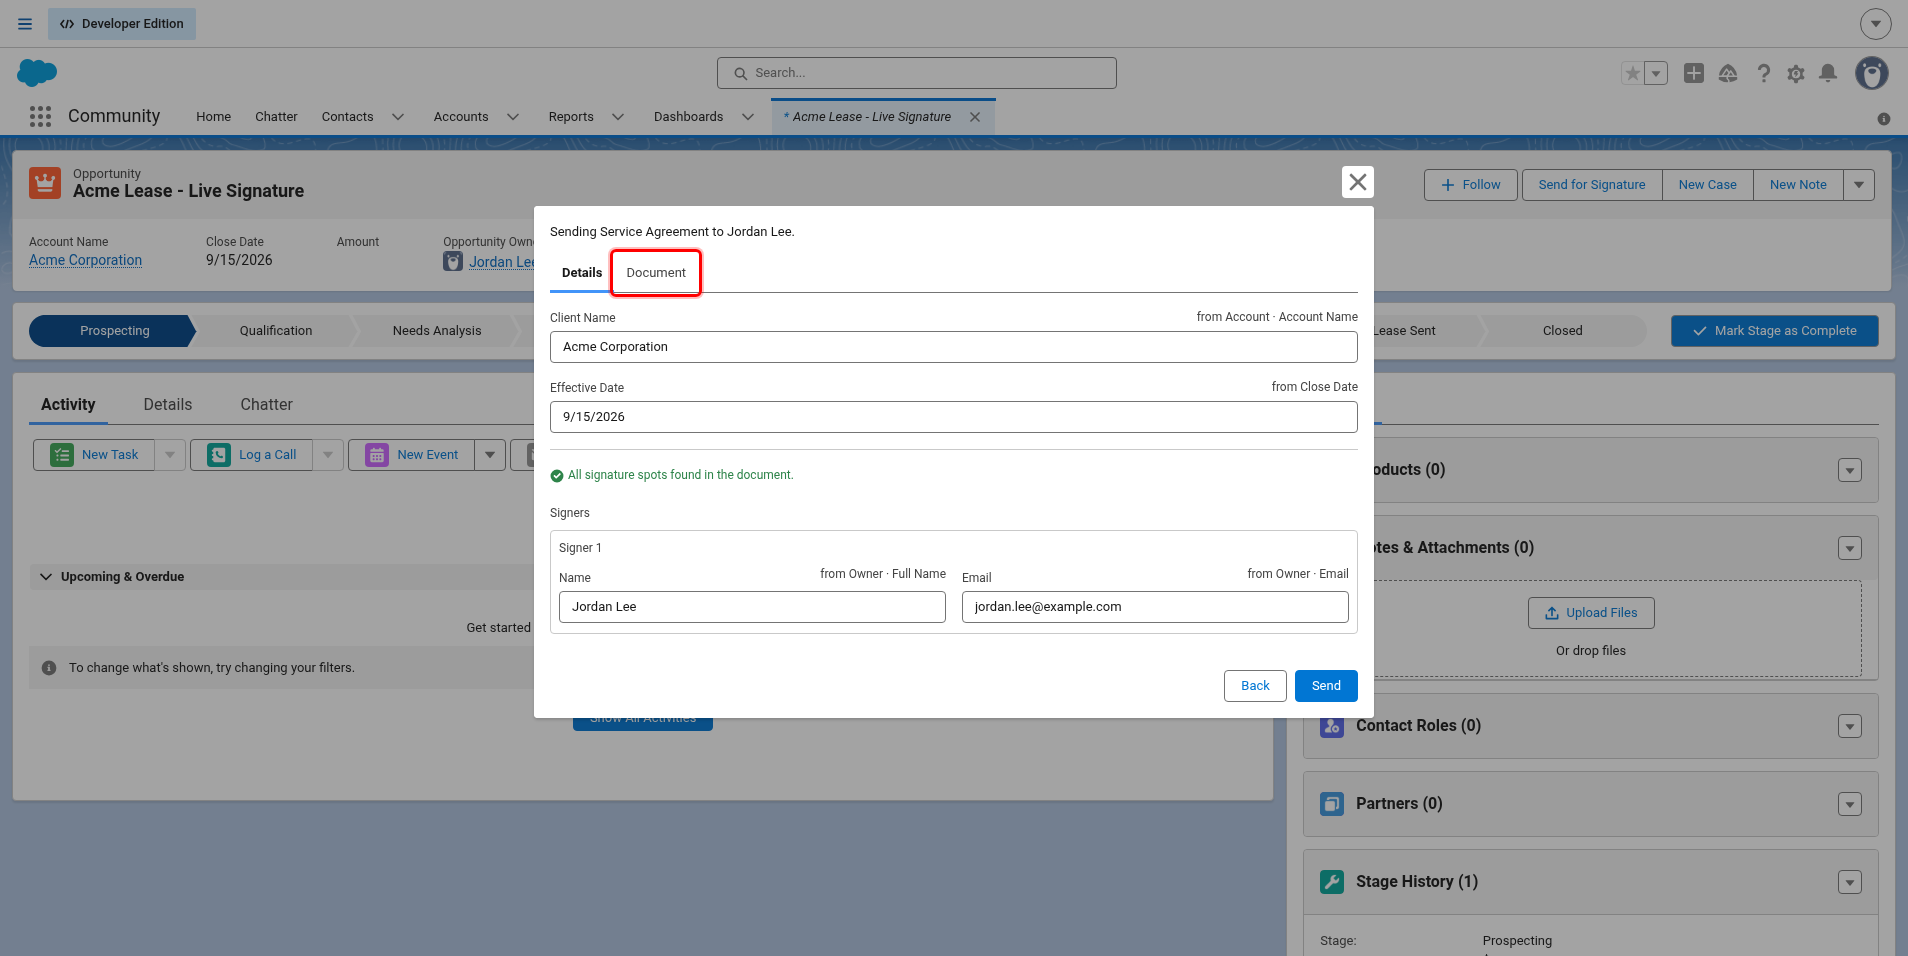Expand the Contacts navigation dropdown
Screen dimensions: 1908x956
pyautogui.click(x=398, y=117)
